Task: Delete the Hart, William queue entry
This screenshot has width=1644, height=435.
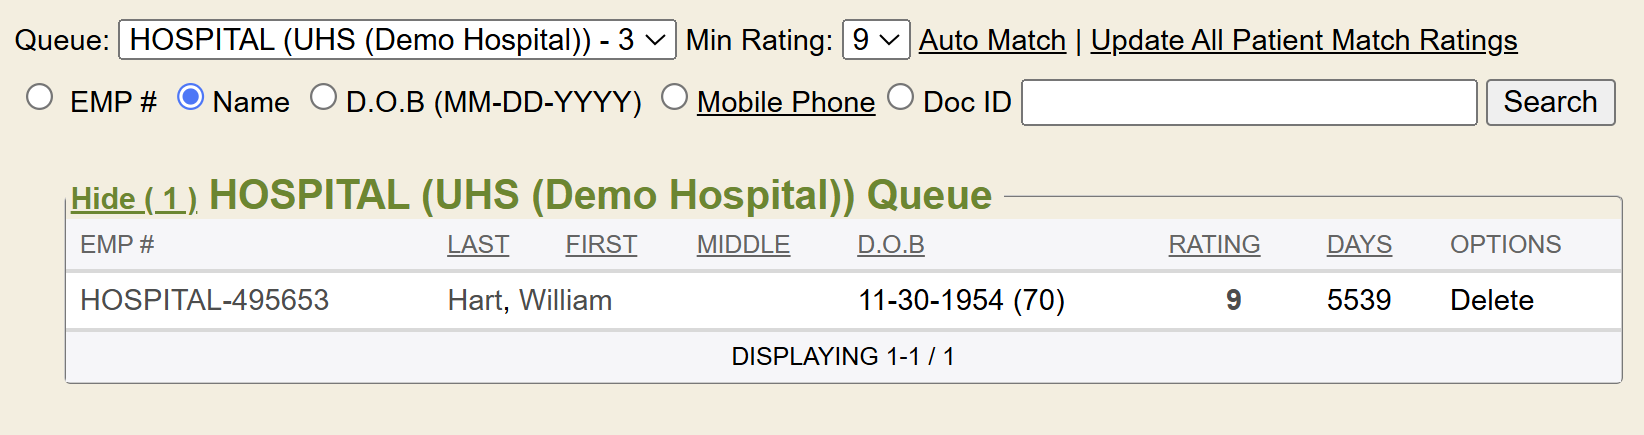Action: pyautogui.click(x=1491, y=300)
